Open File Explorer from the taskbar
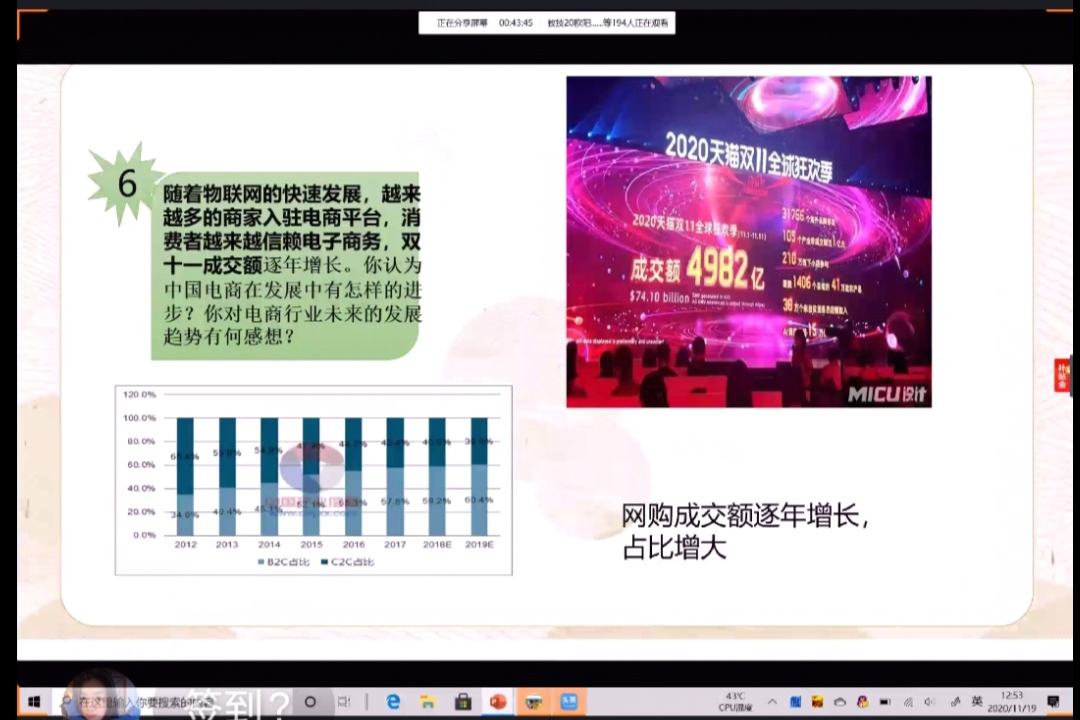Viewport: 1080px width, 720px height. coord(427,701)
